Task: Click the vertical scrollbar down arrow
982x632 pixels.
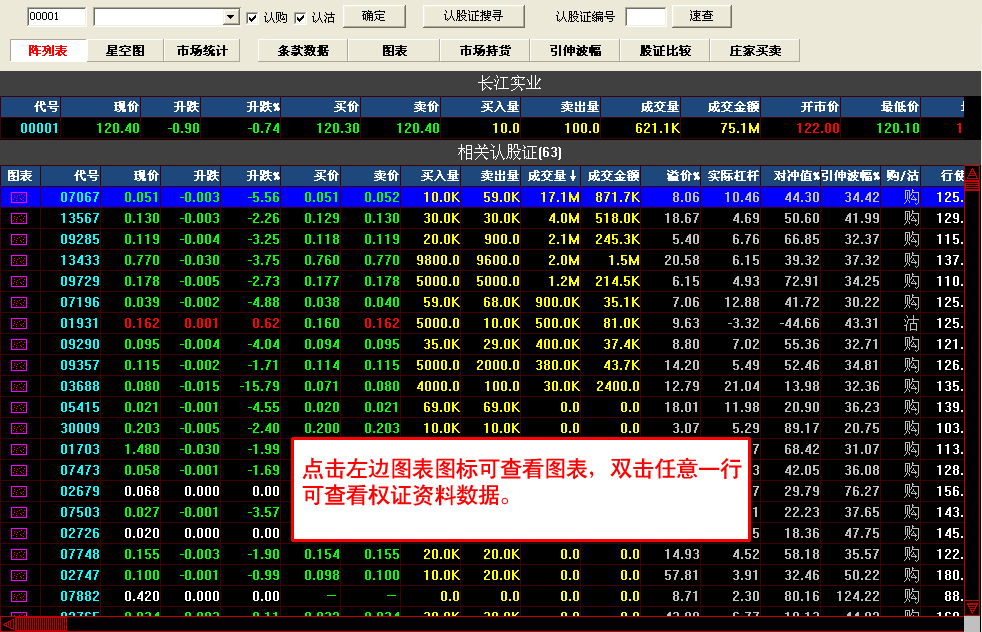Action: [x=972, y=607]
